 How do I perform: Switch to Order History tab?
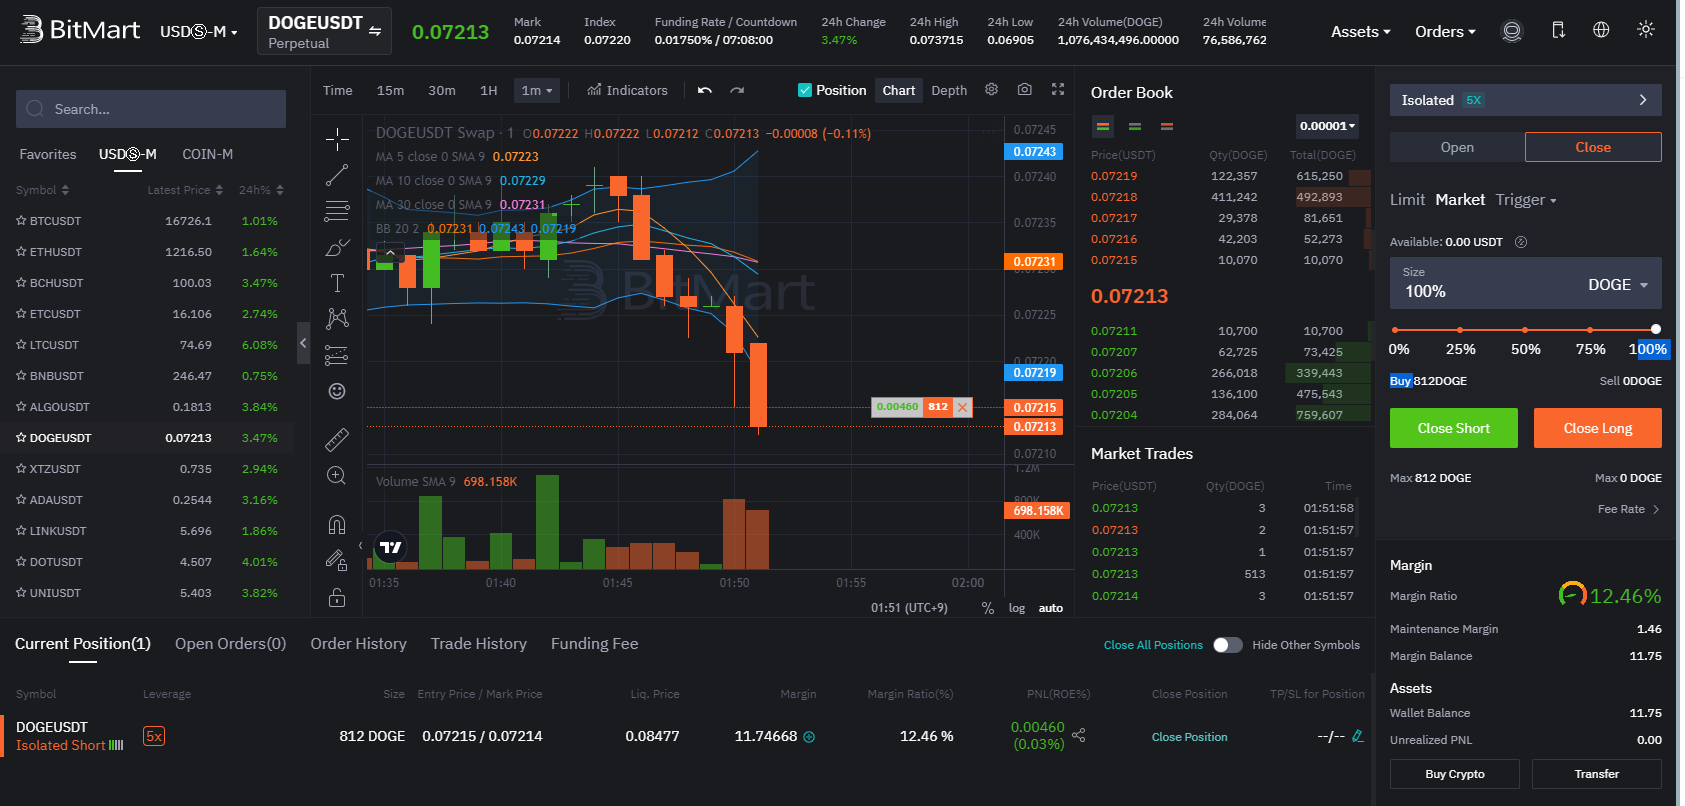tap(358, 644)
